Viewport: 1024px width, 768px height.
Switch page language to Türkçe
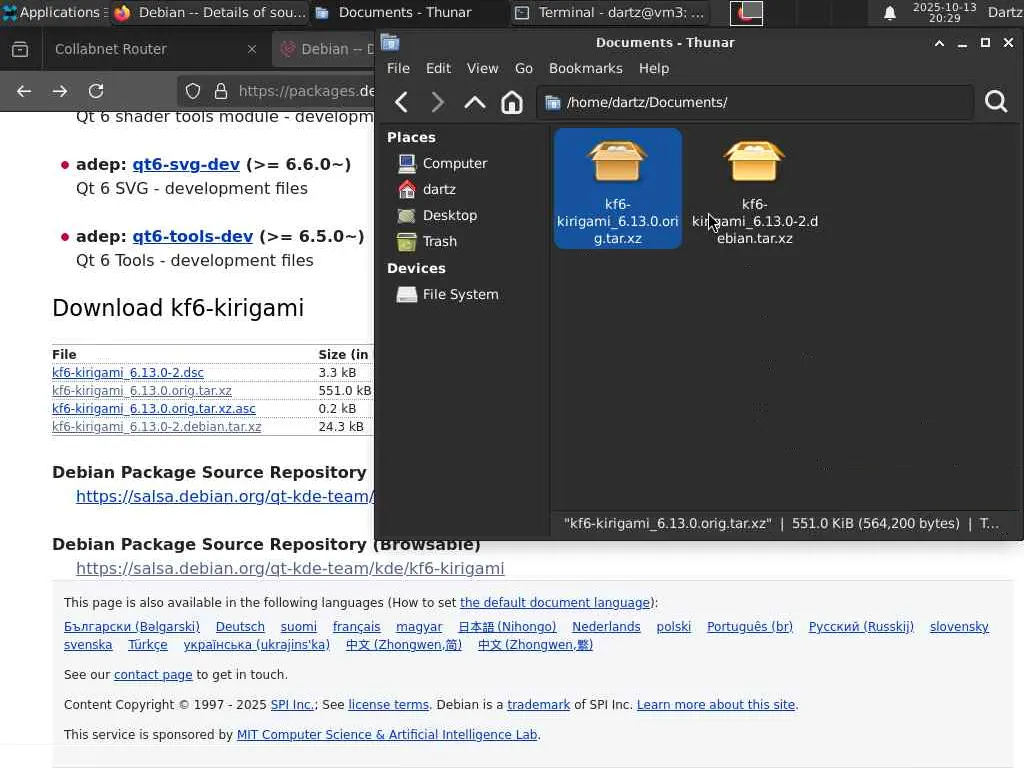point(148,645)
